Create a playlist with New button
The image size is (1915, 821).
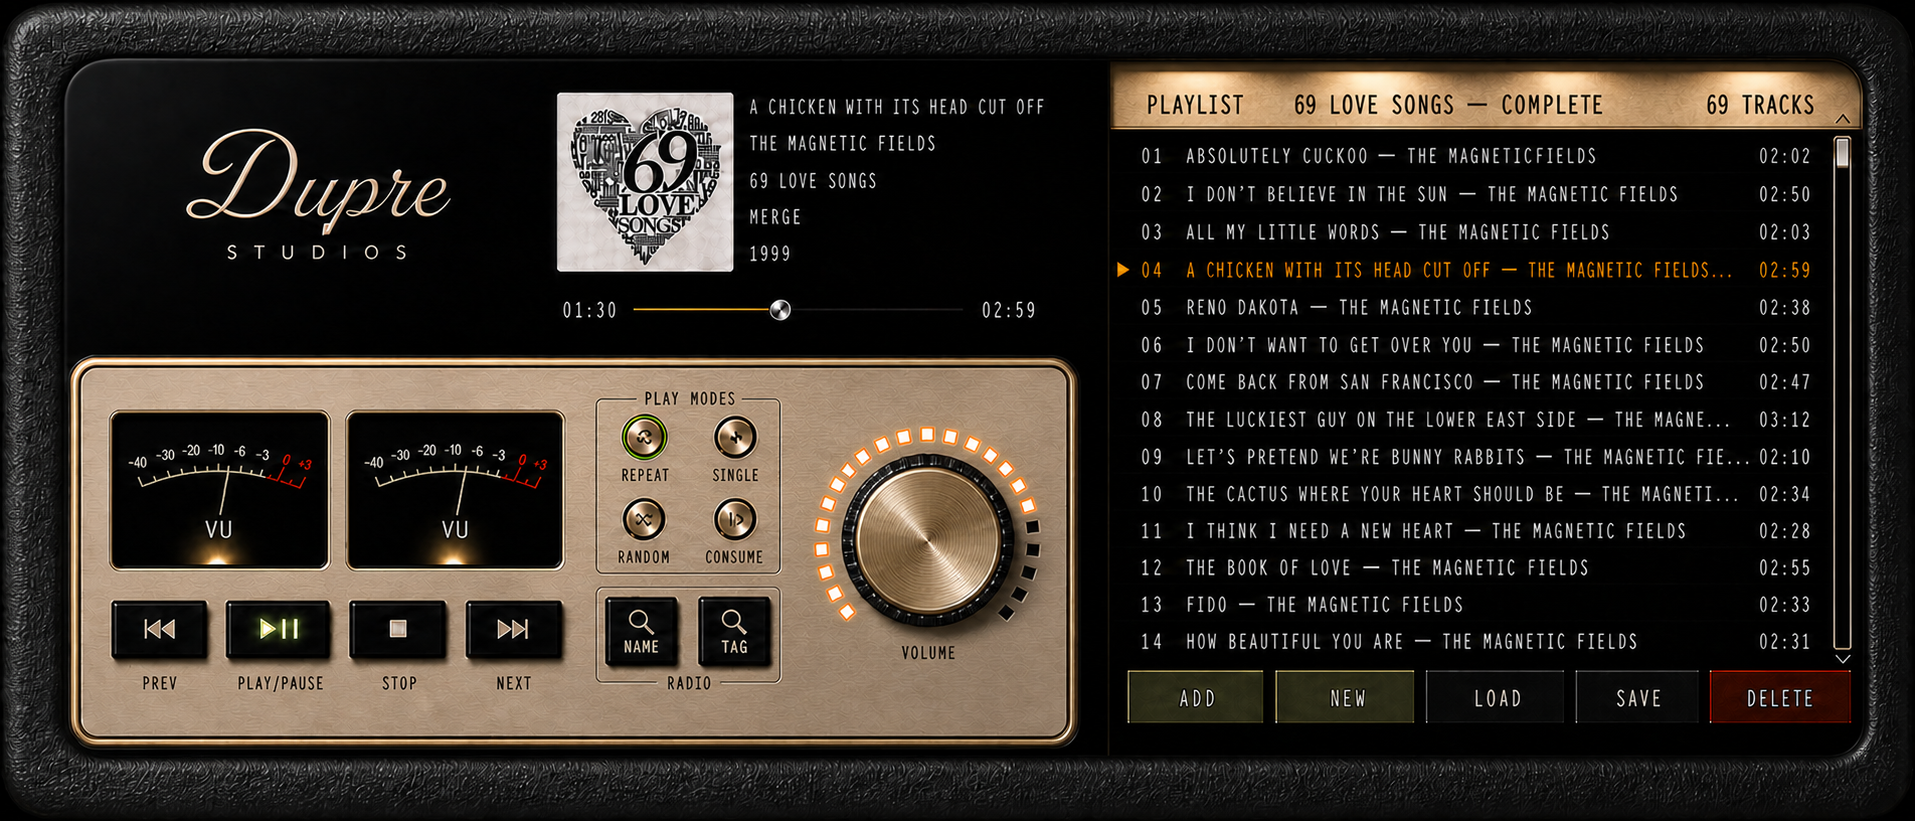1346,698
